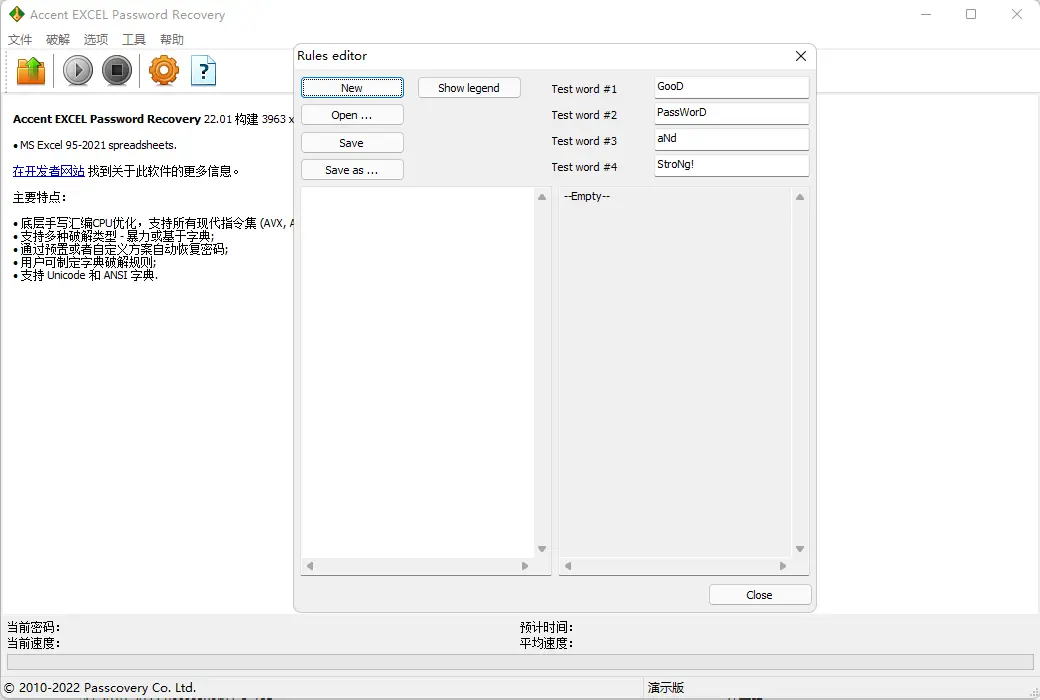Click the 演示版 status bar label
1040x700 pixels.
(x=666, y=688)
